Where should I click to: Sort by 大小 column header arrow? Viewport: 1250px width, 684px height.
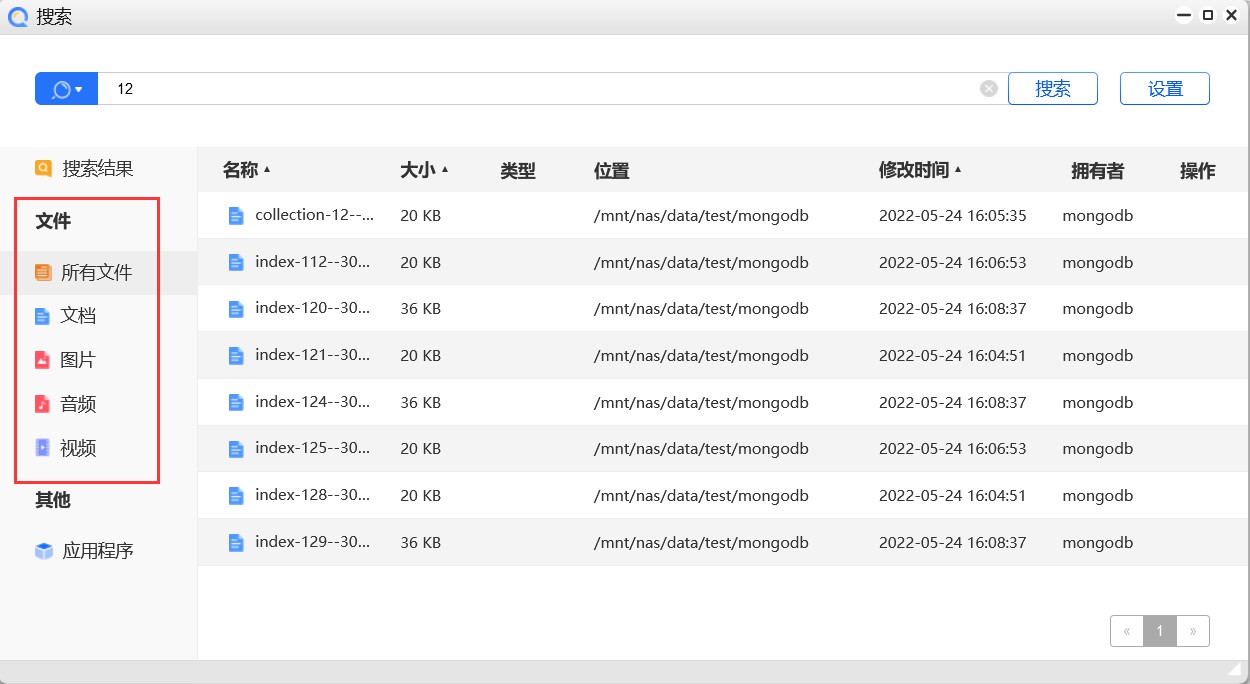445,170
